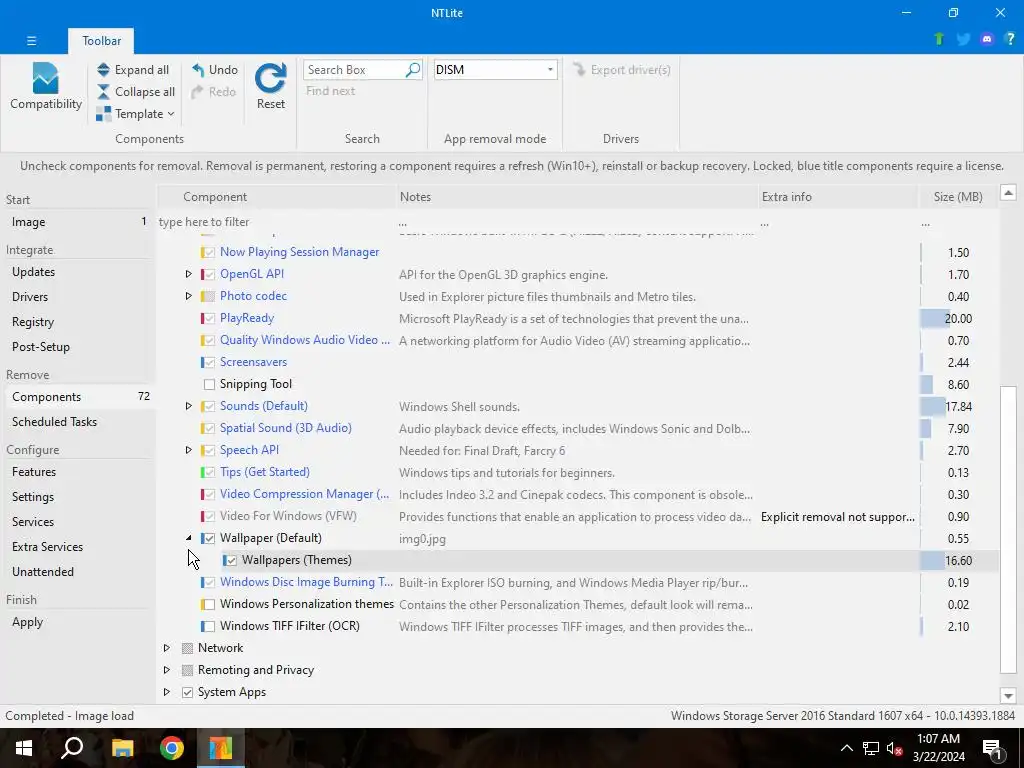Screen dimensions: 1024x768
Task: Click the Reset refresh icon
Action: tap(270, 78)
